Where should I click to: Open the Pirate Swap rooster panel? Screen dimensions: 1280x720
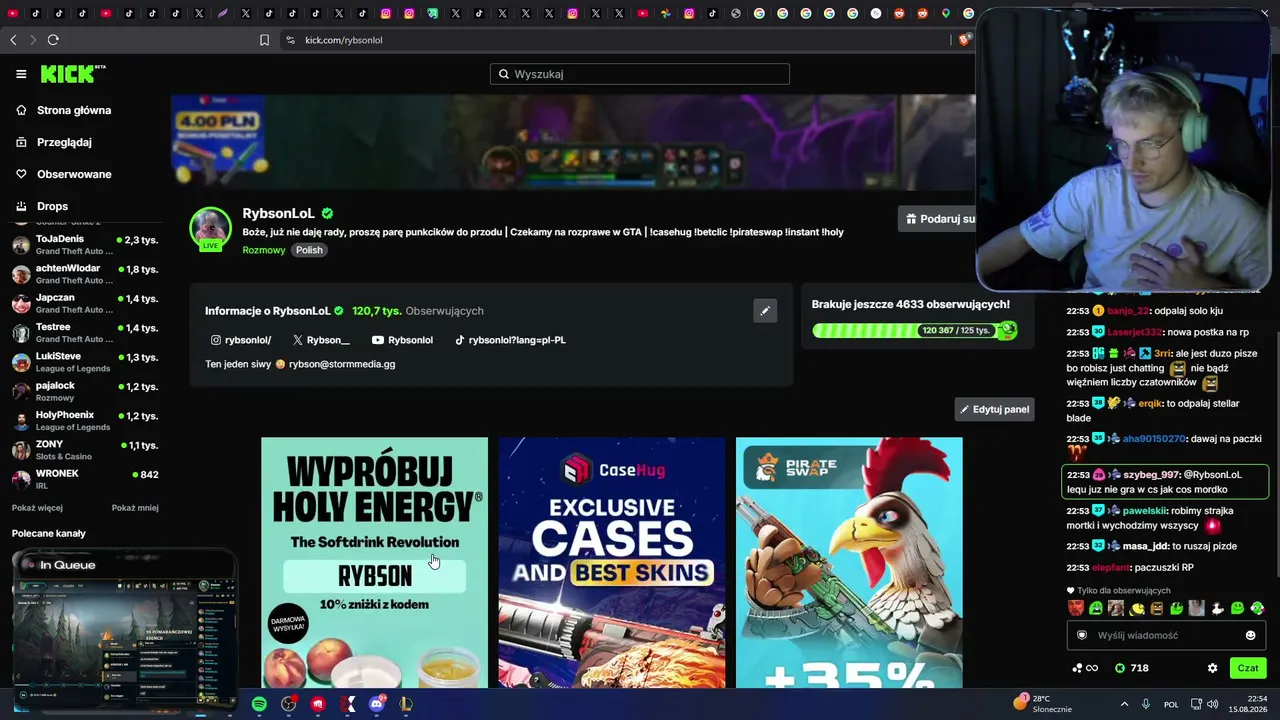coord(849,562)
